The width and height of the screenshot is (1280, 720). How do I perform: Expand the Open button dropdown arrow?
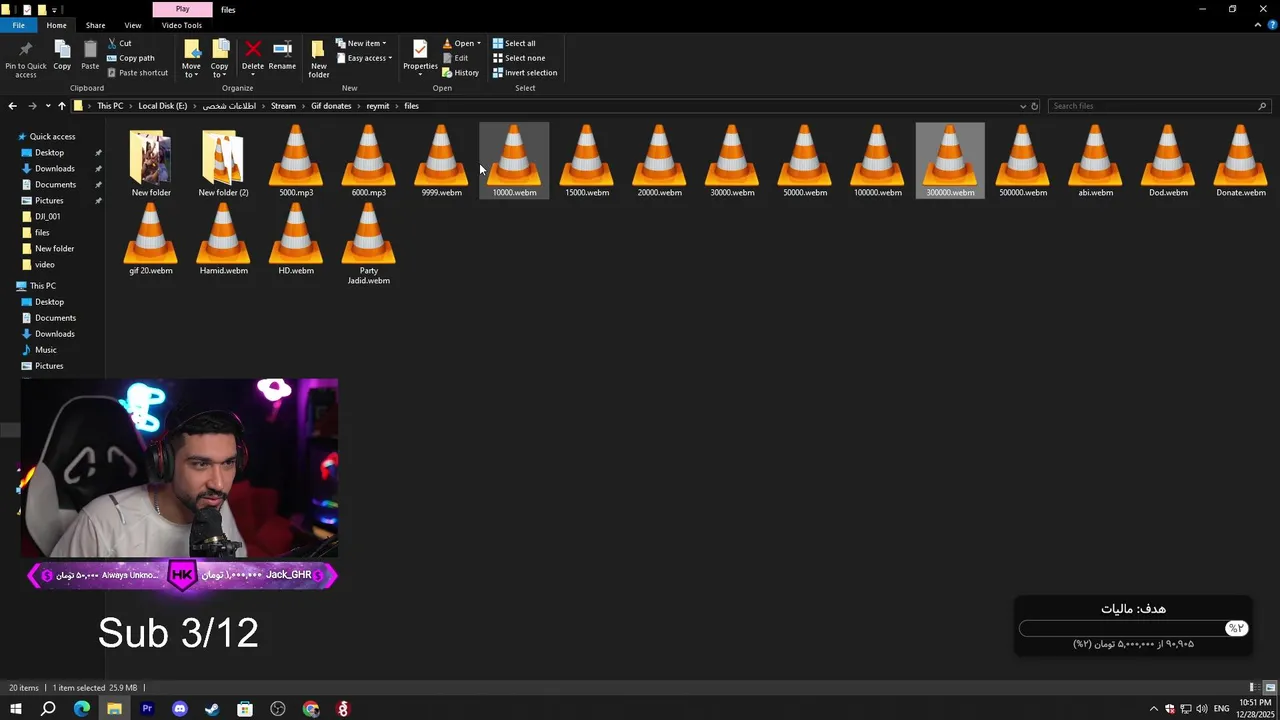click(x=479, y=43)
